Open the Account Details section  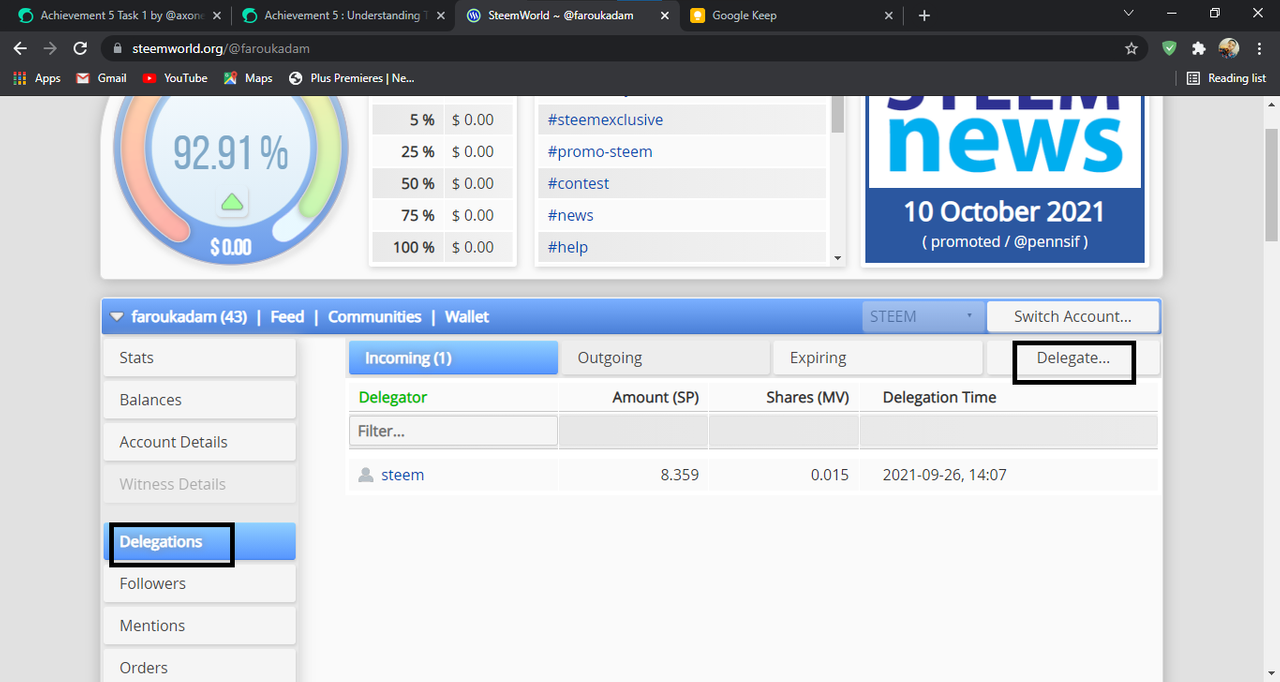(200, 442)
